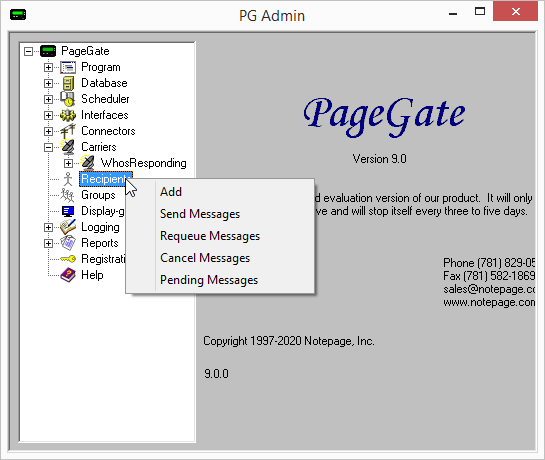Choose Pending Messages from context menu
Screen dimensions: 545x460
tap(220, 280)
